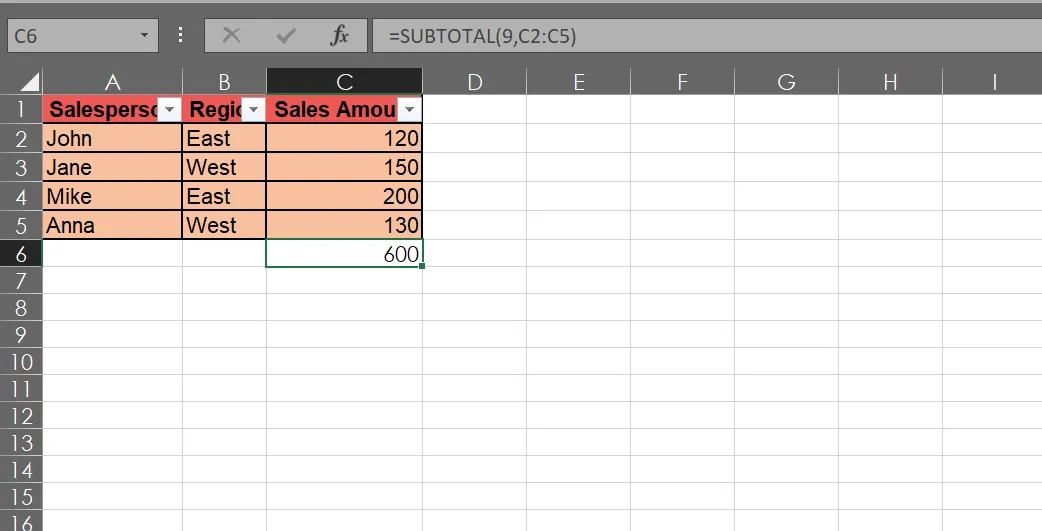Select row 9 header
The width and height of the screenshot is (1042, 531).
pyautogui.click(x=21, y=335)
